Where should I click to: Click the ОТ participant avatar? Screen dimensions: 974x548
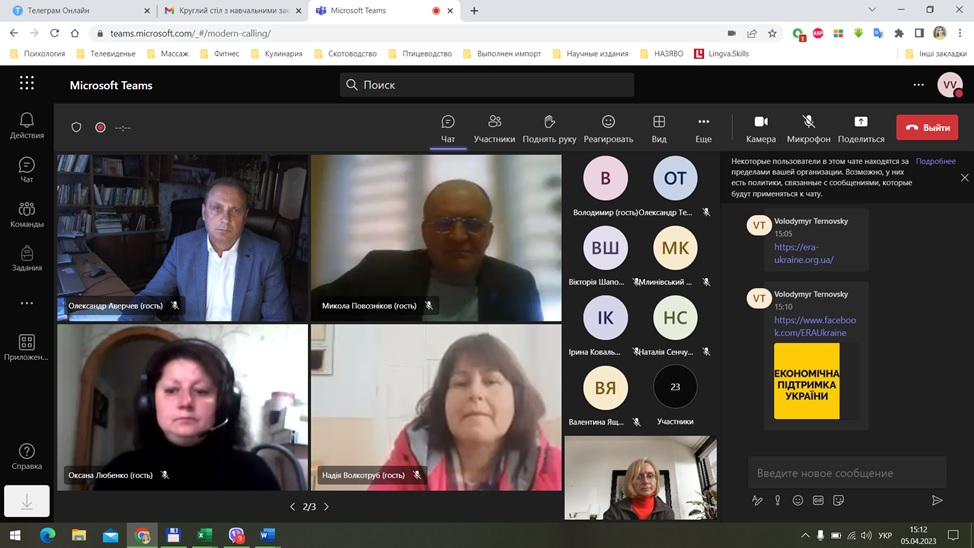pyautogui.click(x=675, y=178)
